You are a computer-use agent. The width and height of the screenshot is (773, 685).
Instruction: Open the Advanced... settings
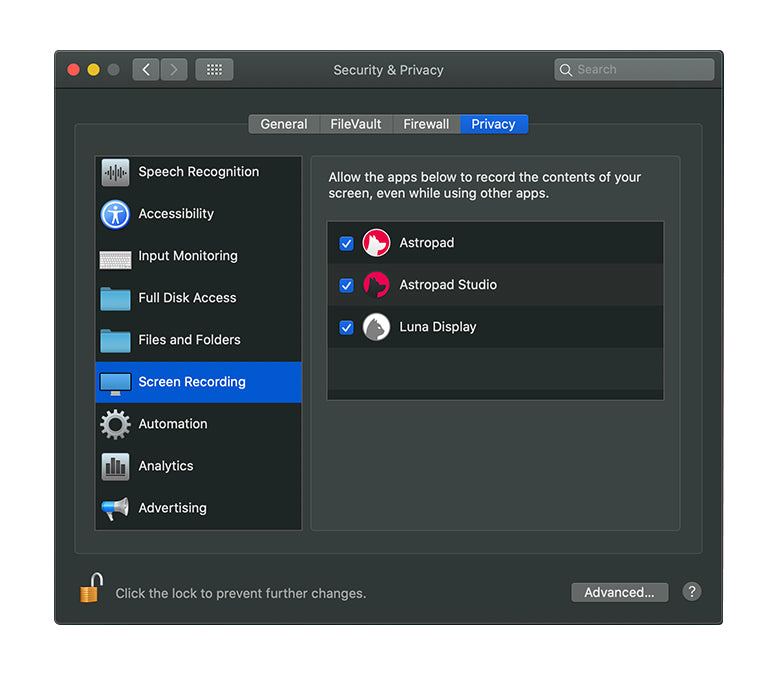click(620, 592)
